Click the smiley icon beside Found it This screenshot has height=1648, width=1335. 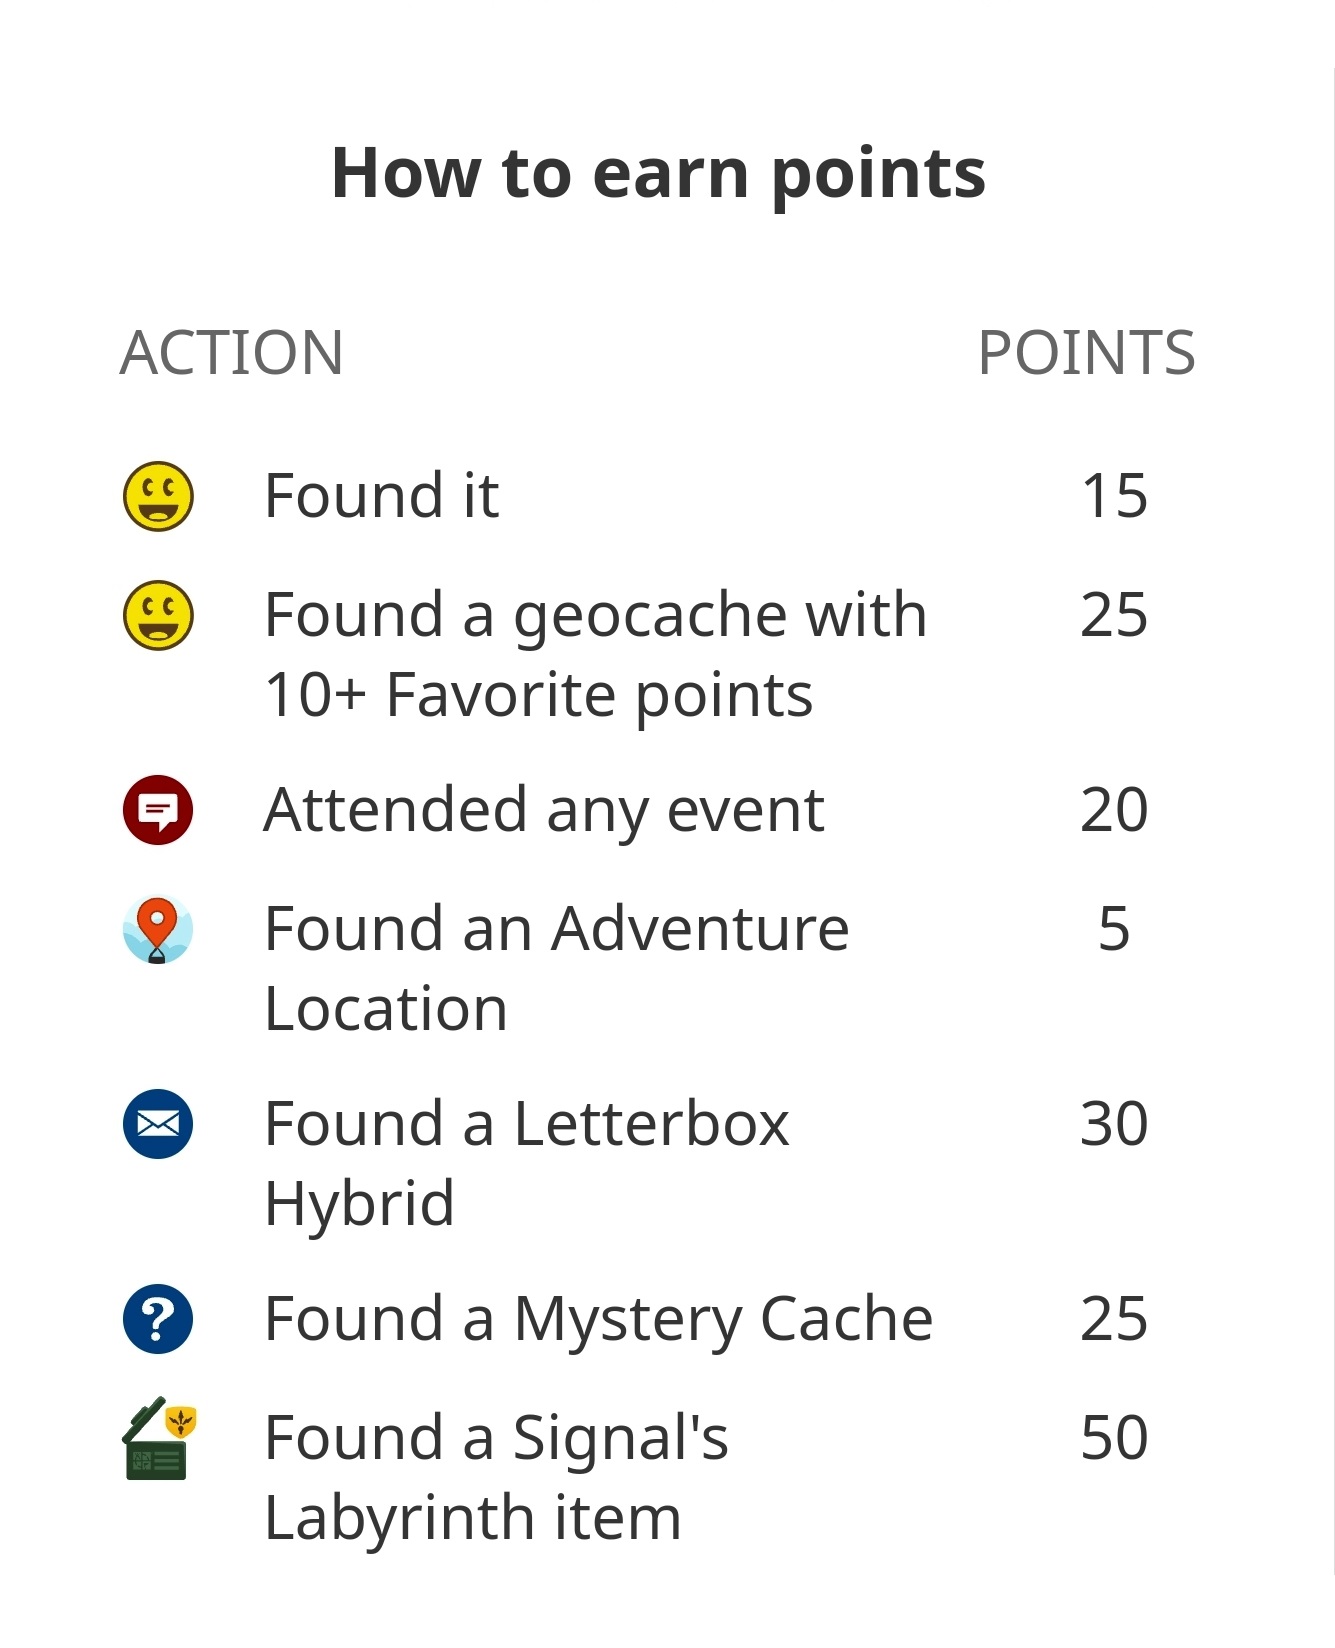coord(158,496)
